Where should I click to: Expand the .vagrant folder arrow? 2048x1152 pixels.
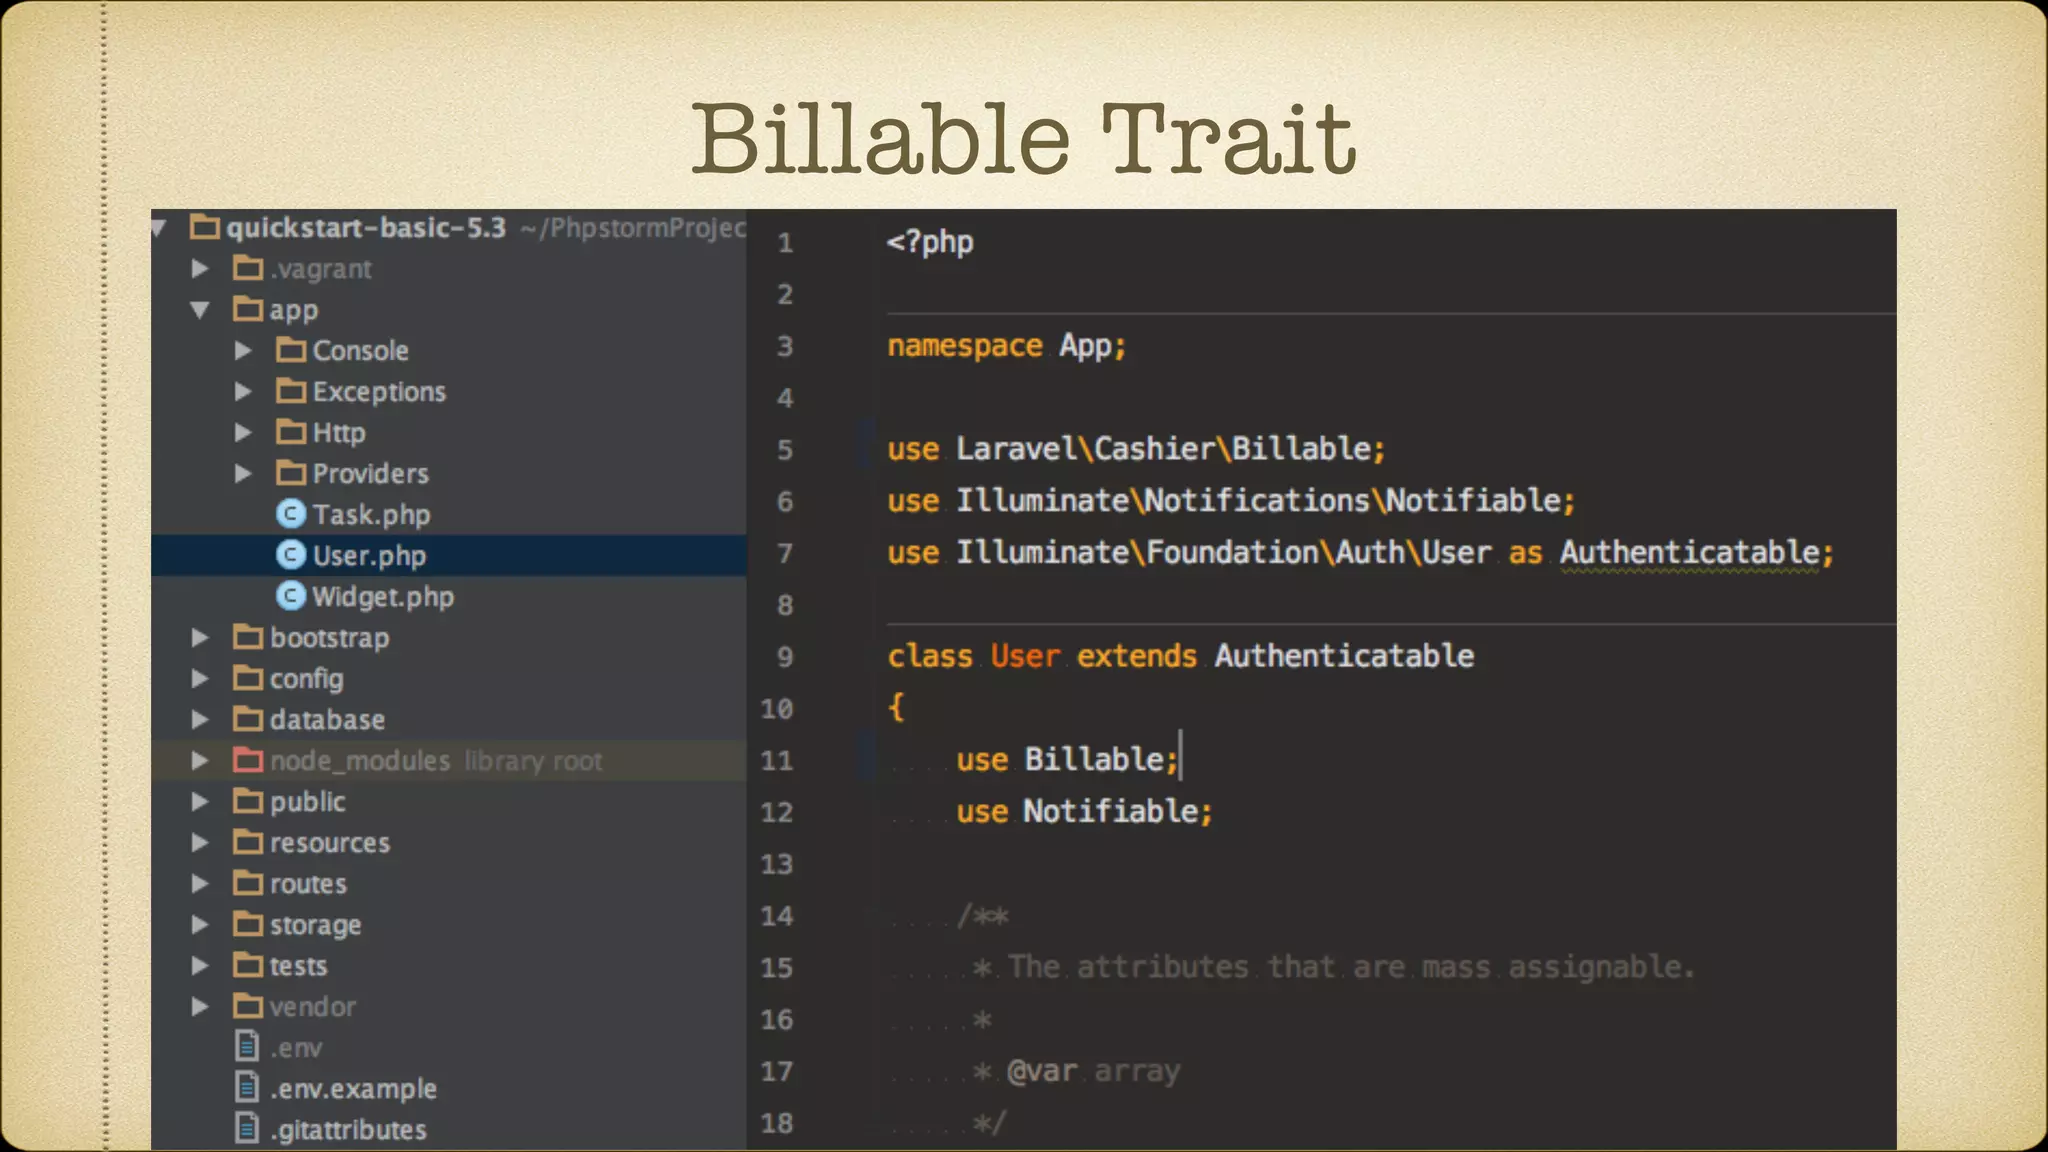point(200,269)
